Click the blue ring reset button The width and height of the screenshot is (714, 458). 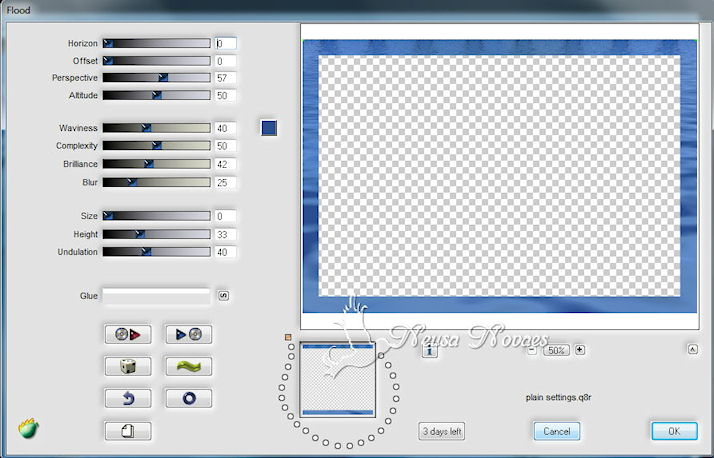click(189, 398)
